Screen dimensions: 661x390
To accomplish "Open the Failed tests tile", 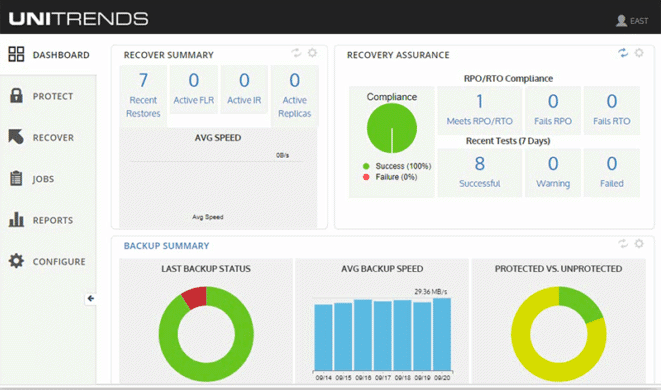I will pyautogui.click(x=612, y=173).
